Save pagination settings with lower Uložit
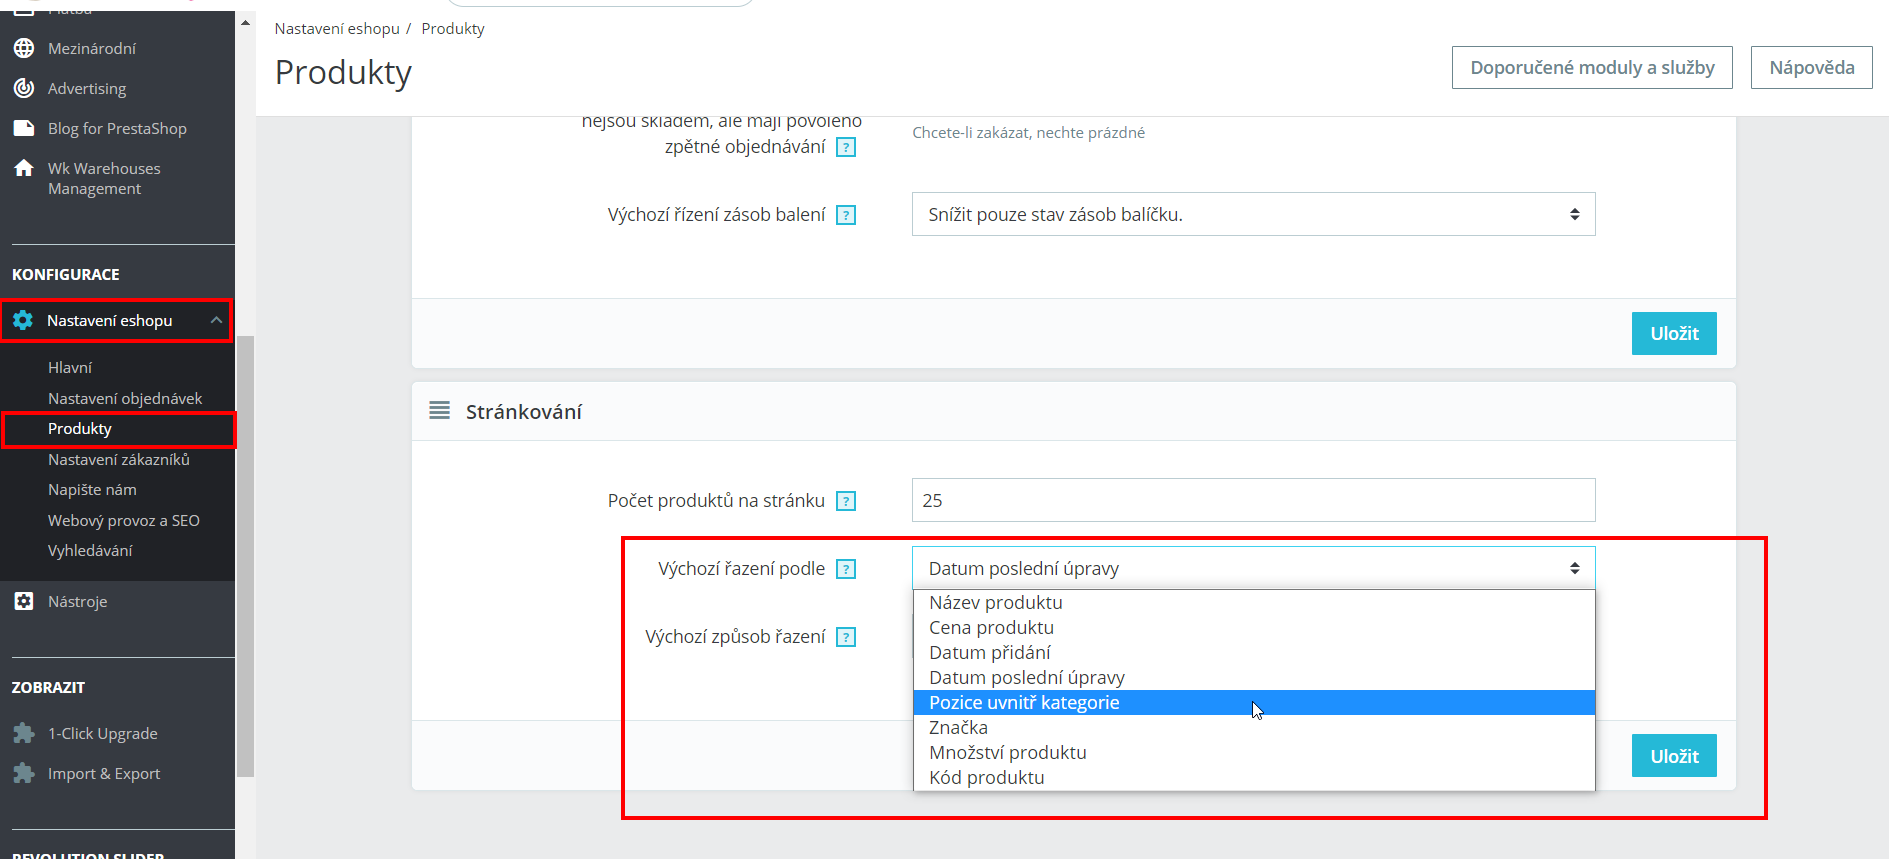This screenshot has width=1889, height=859. coord(1674,756)
